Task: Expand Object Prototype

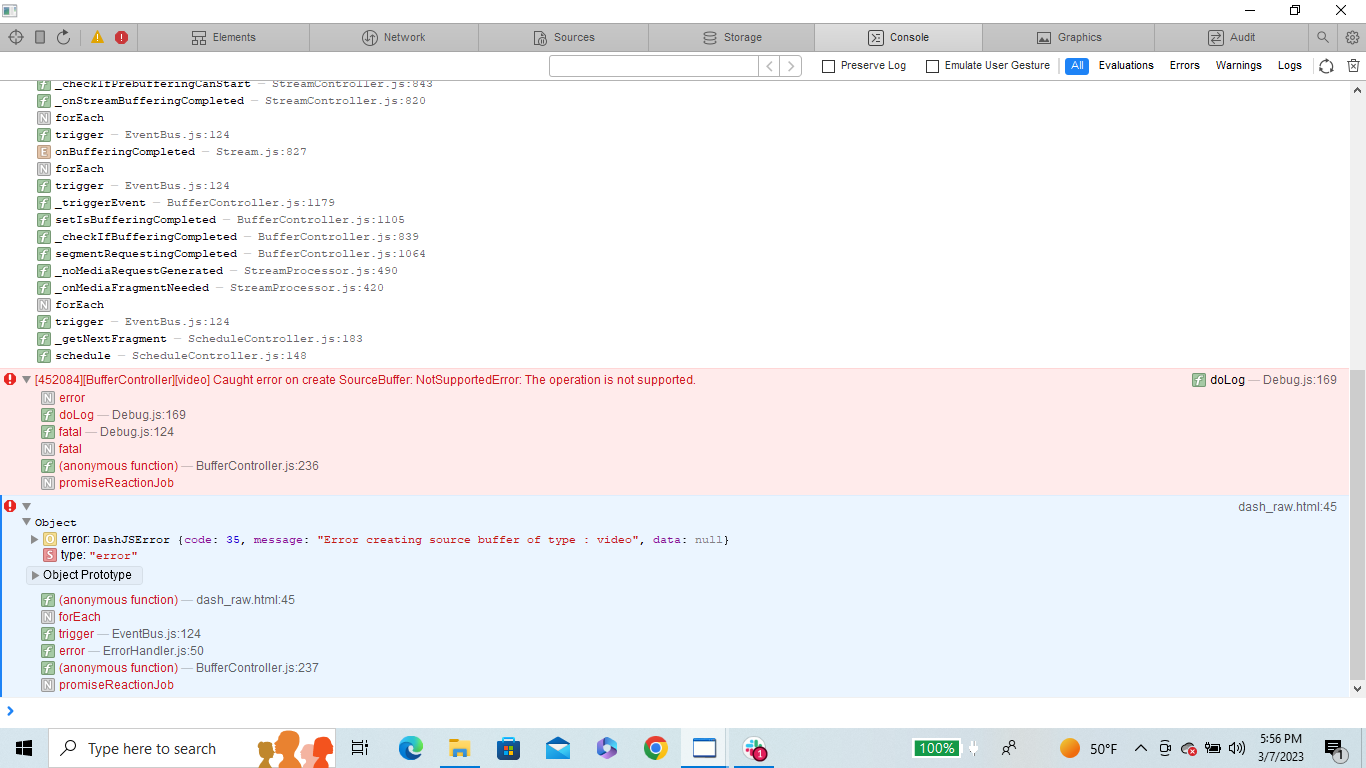Action: tap(84, 575)
